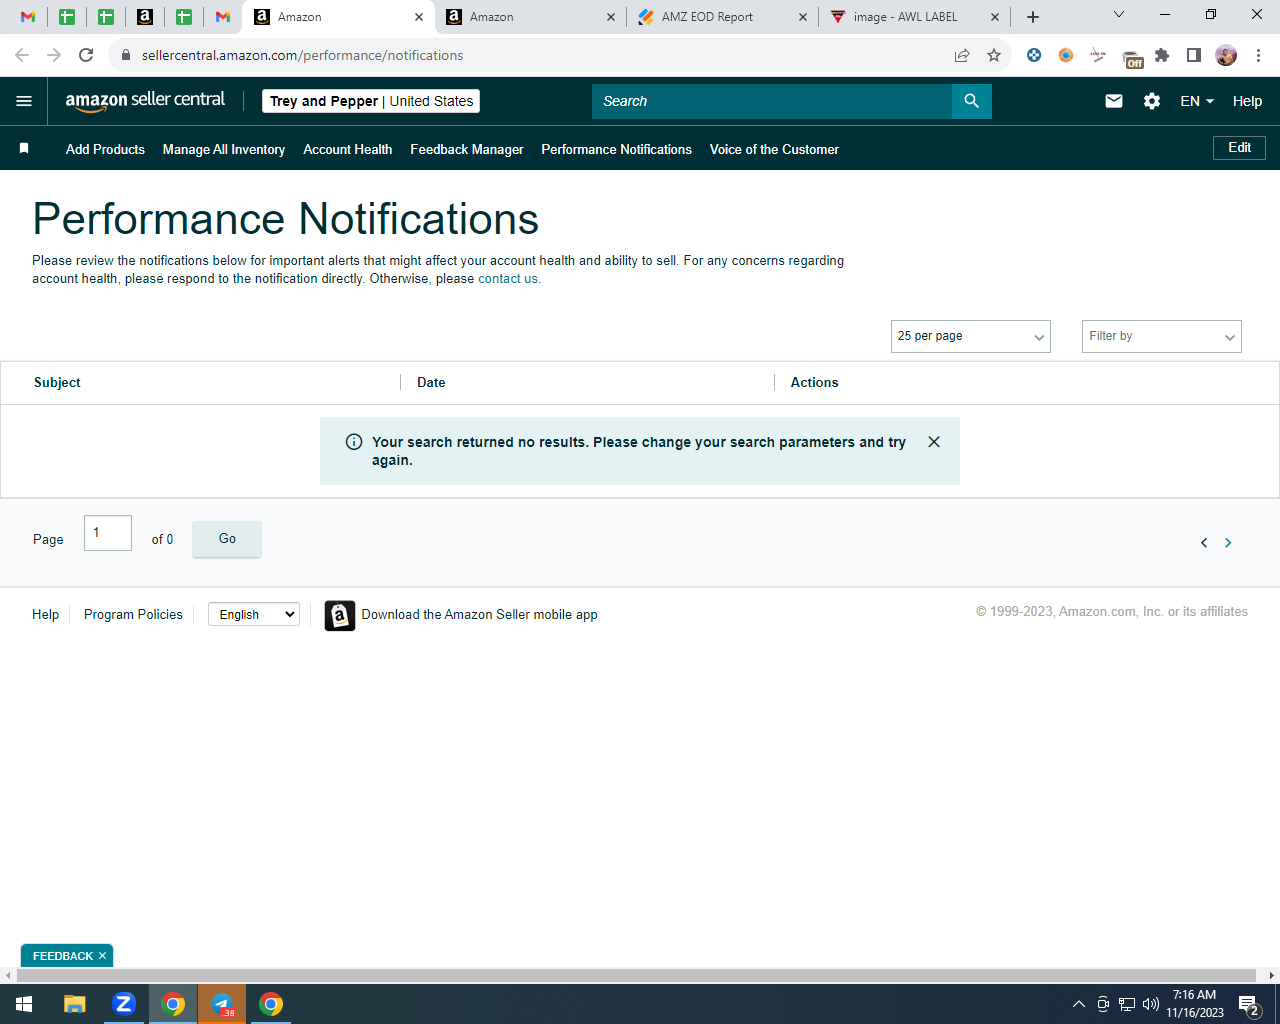
Task: Dismiss the no results alert
Action: point(934,442)
